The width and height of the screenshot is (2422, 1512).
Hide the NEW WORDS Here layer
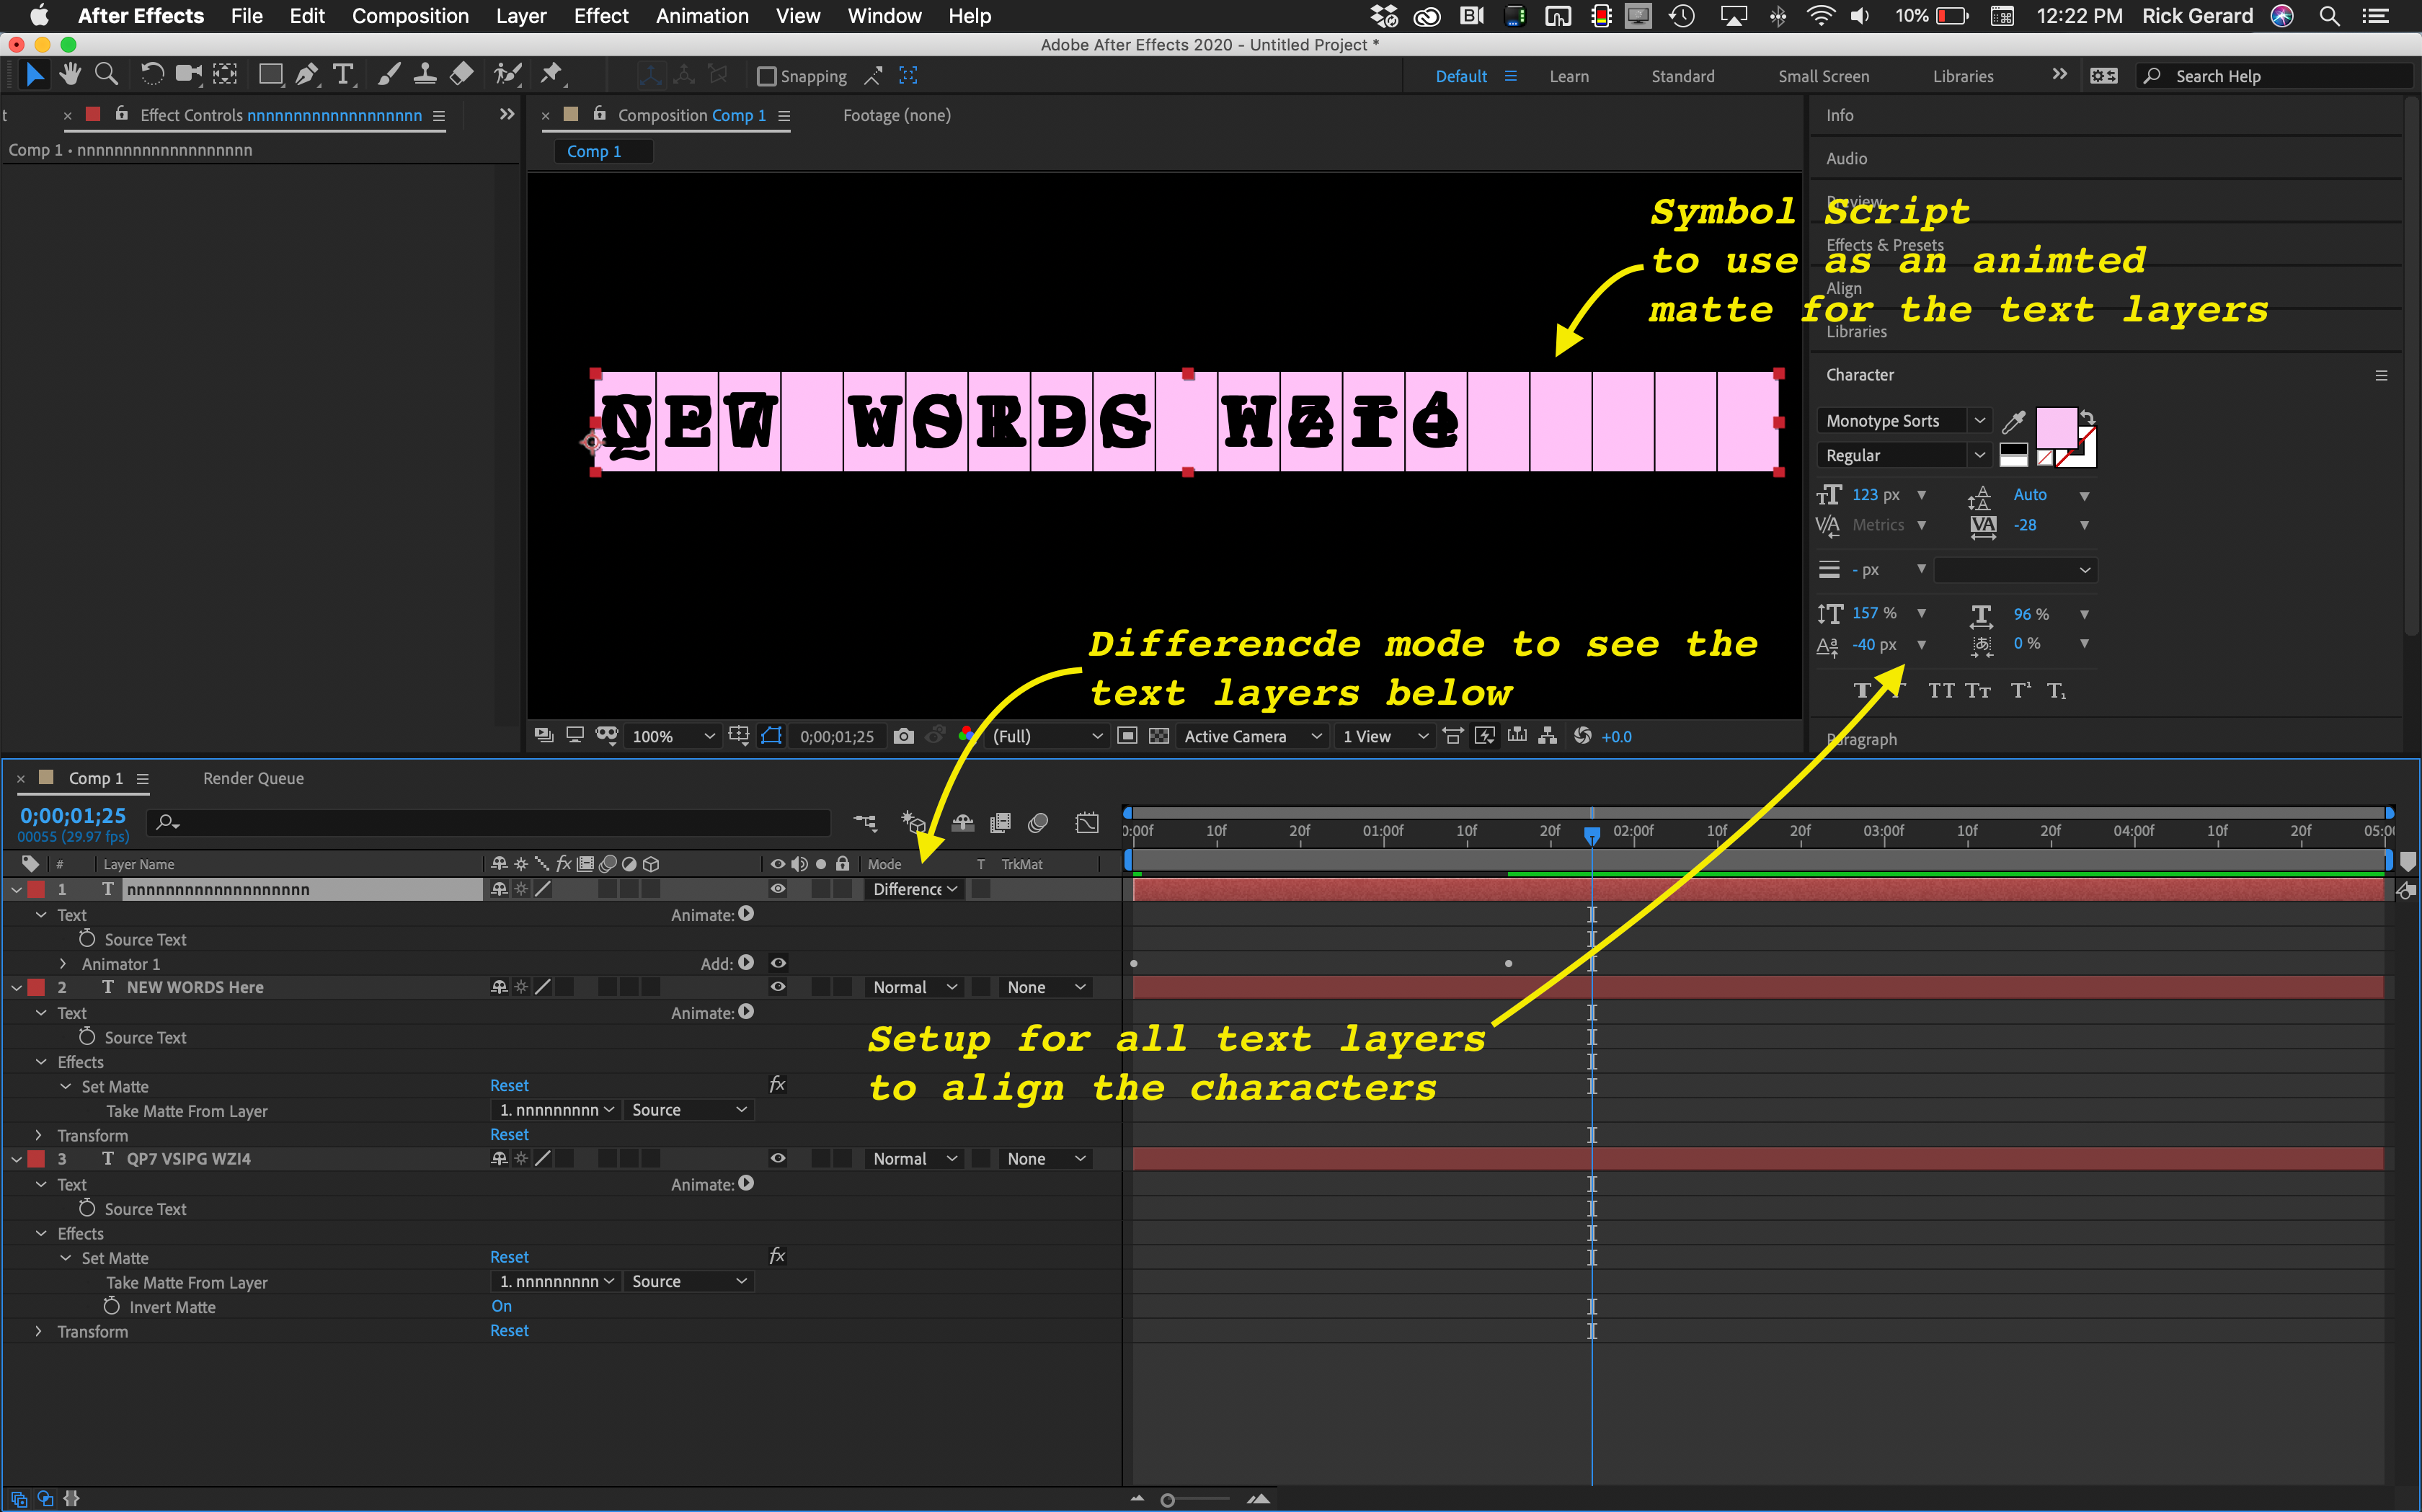click(778, 987)
